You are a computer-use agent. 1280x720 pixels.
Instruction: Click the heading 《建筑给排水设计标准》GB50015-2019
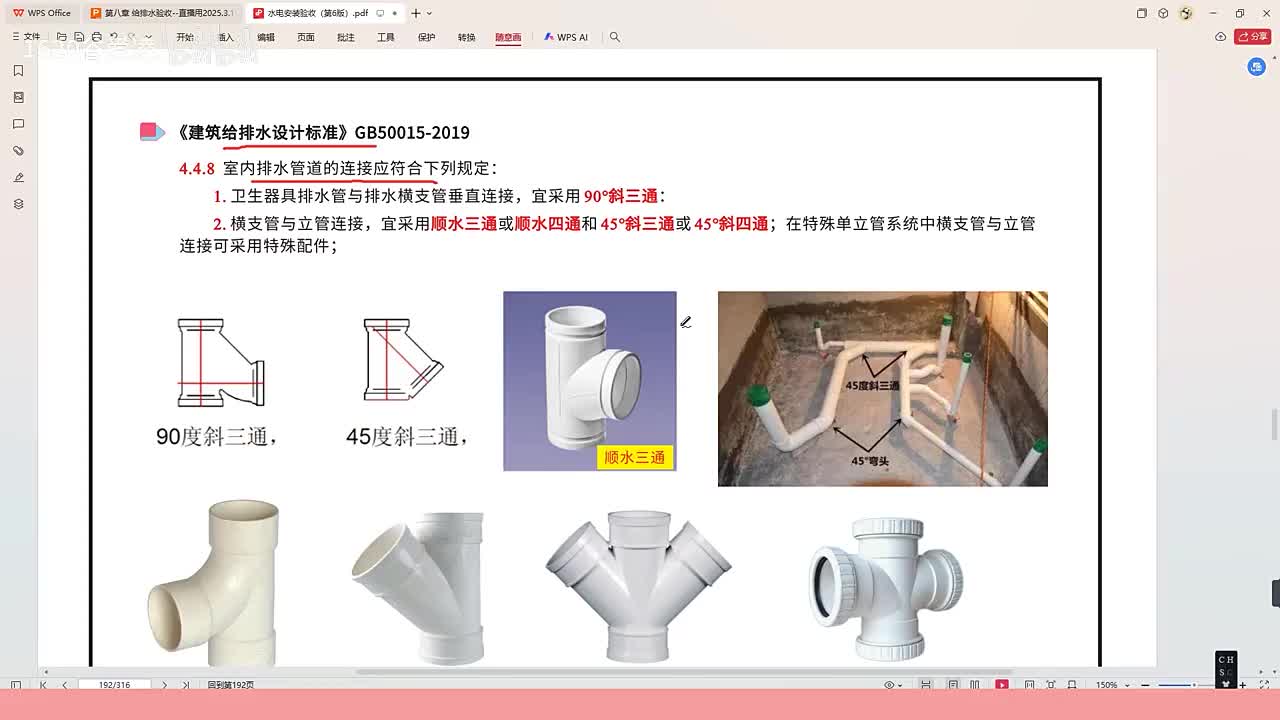coord(322,132)
